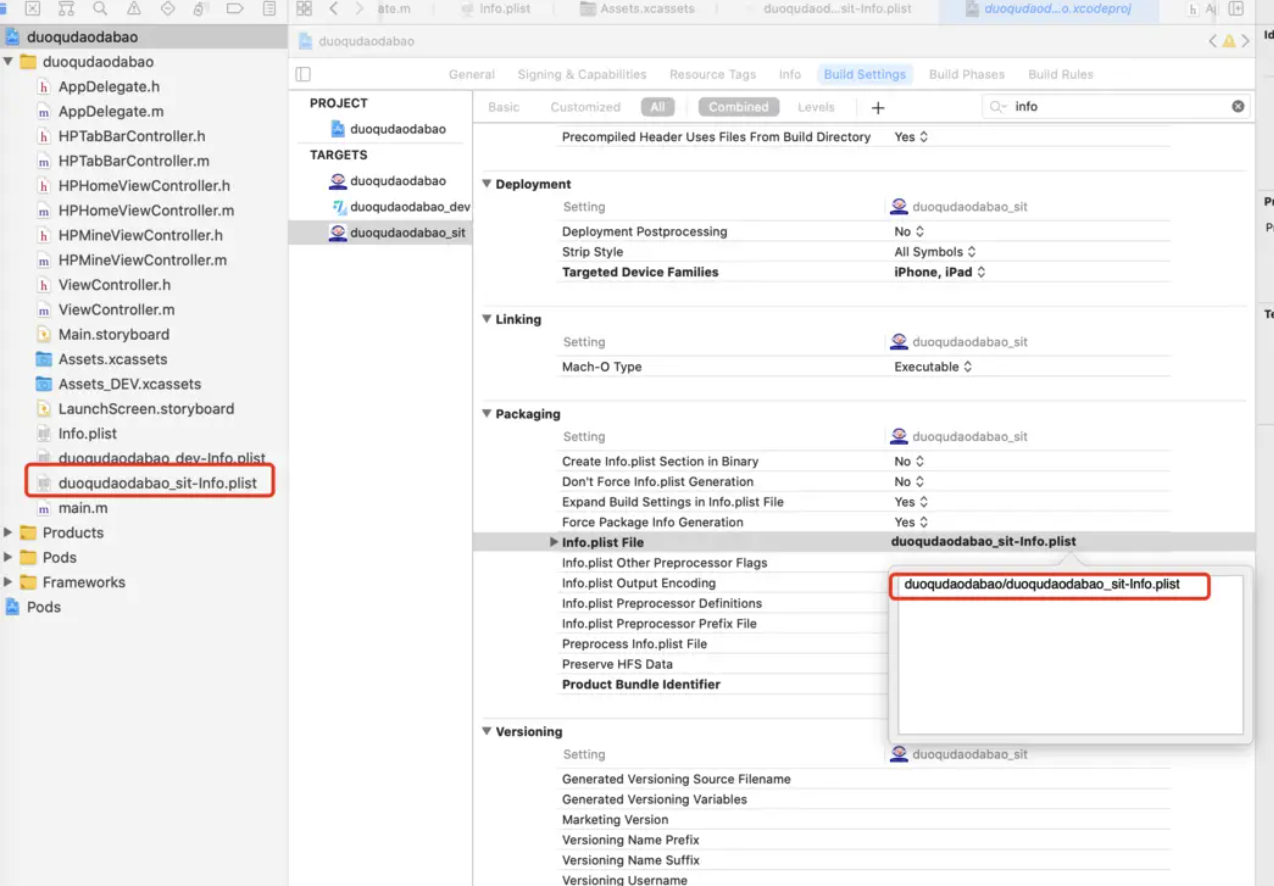The width and height of the screenshot is (1274, 886).
Task: Open the symbol navigator icon
Action: click(66, 9)
